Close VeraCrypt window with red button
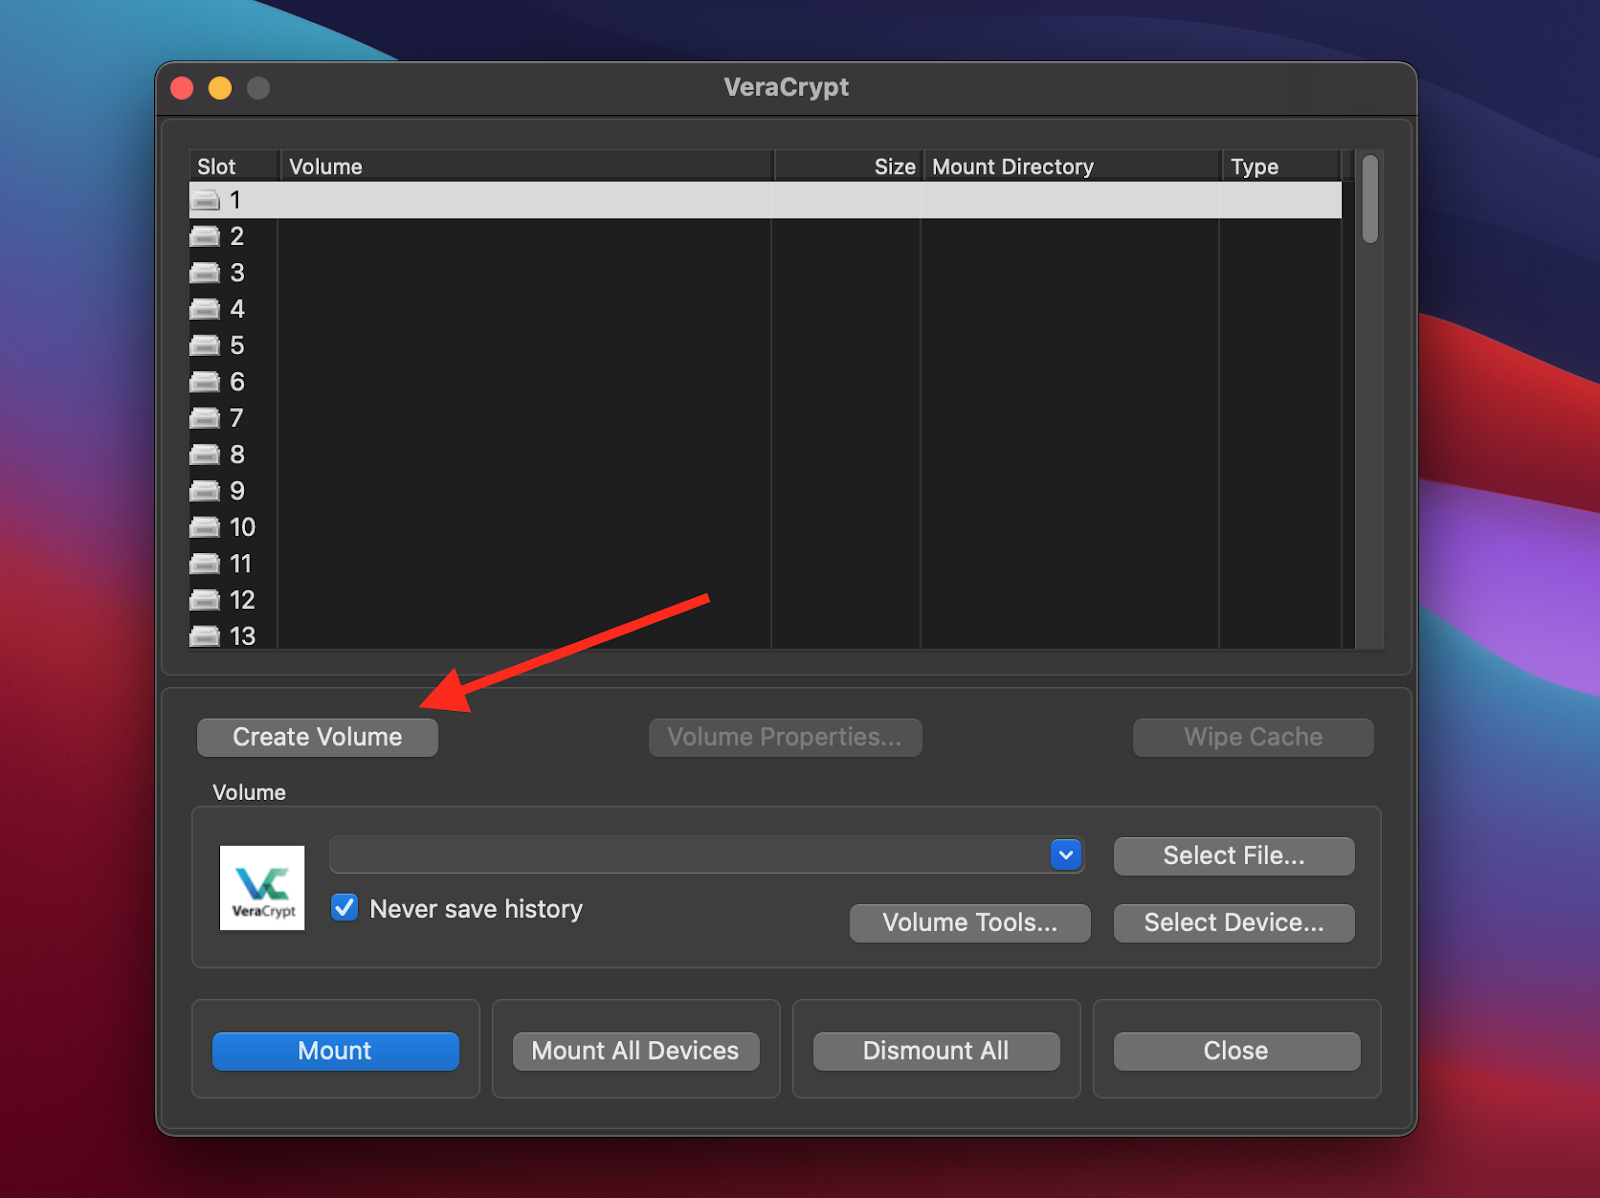The height and width of the screenshot is (1198, 1600). [182, 88]
